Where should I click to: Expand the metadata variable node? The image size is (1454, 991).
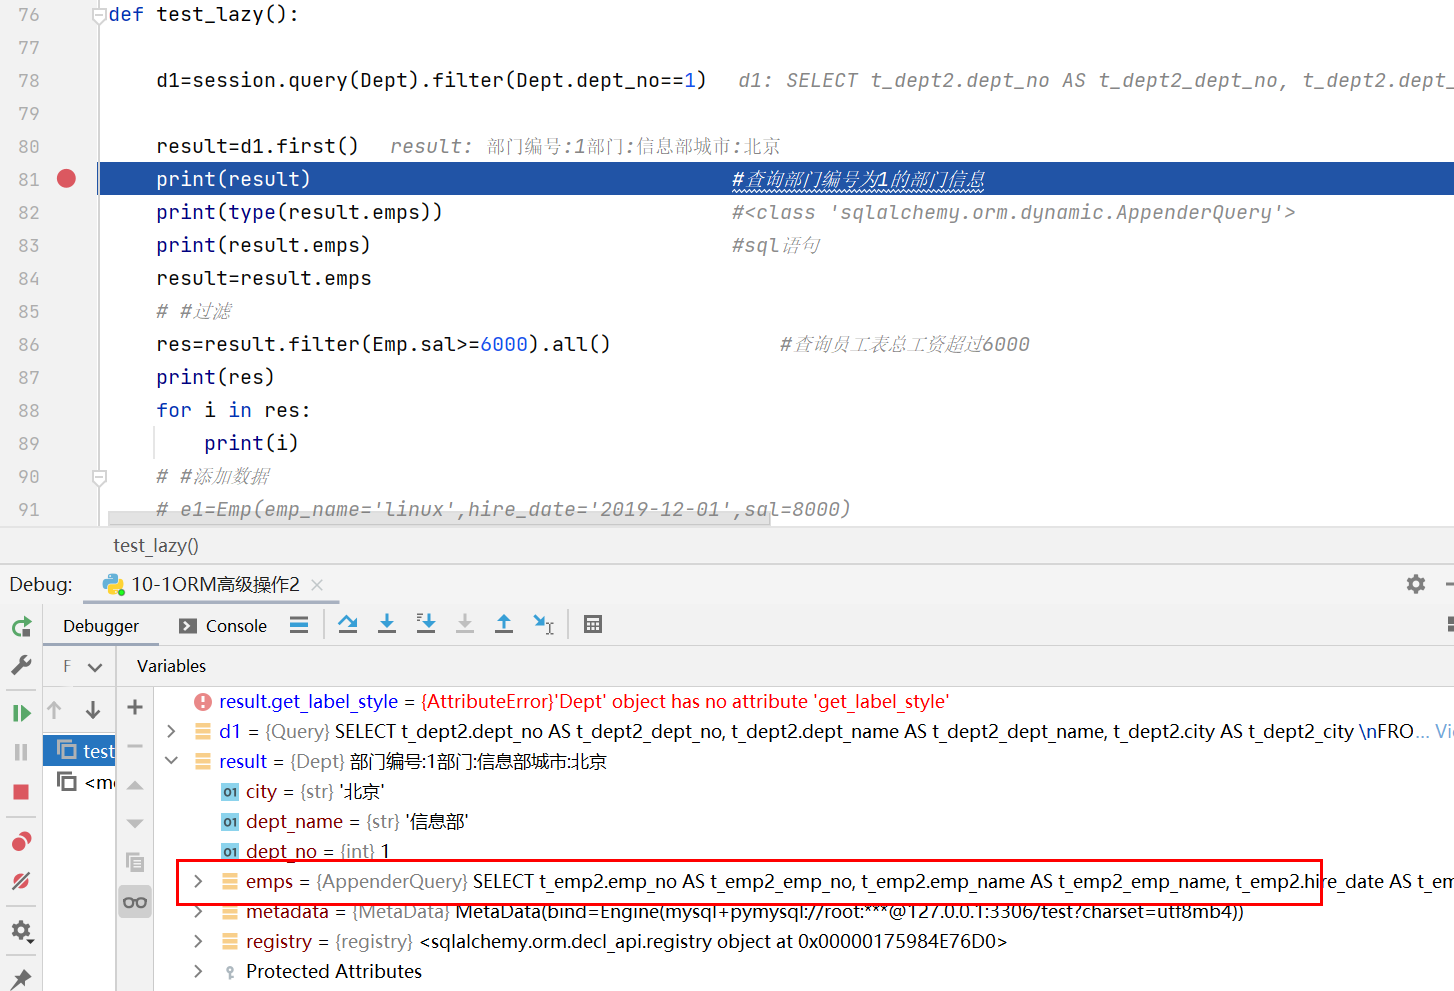click(198, 911)
